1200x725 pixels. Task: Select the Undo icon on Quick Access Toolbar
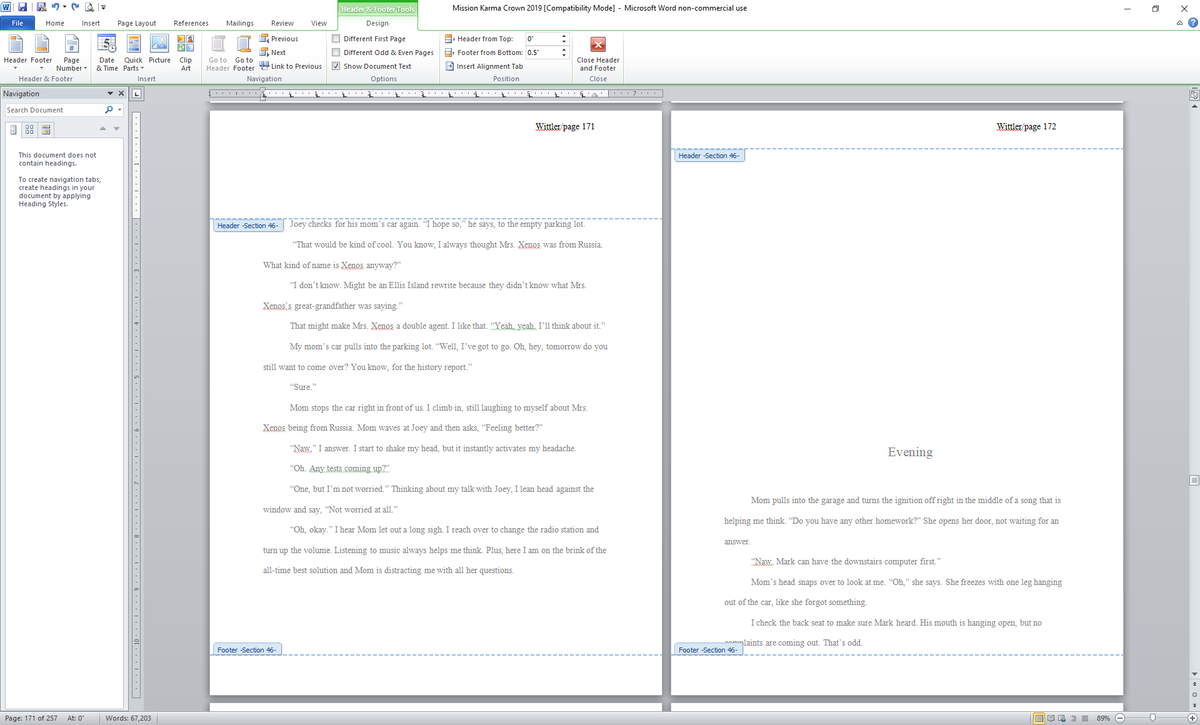tap(56, 7)
